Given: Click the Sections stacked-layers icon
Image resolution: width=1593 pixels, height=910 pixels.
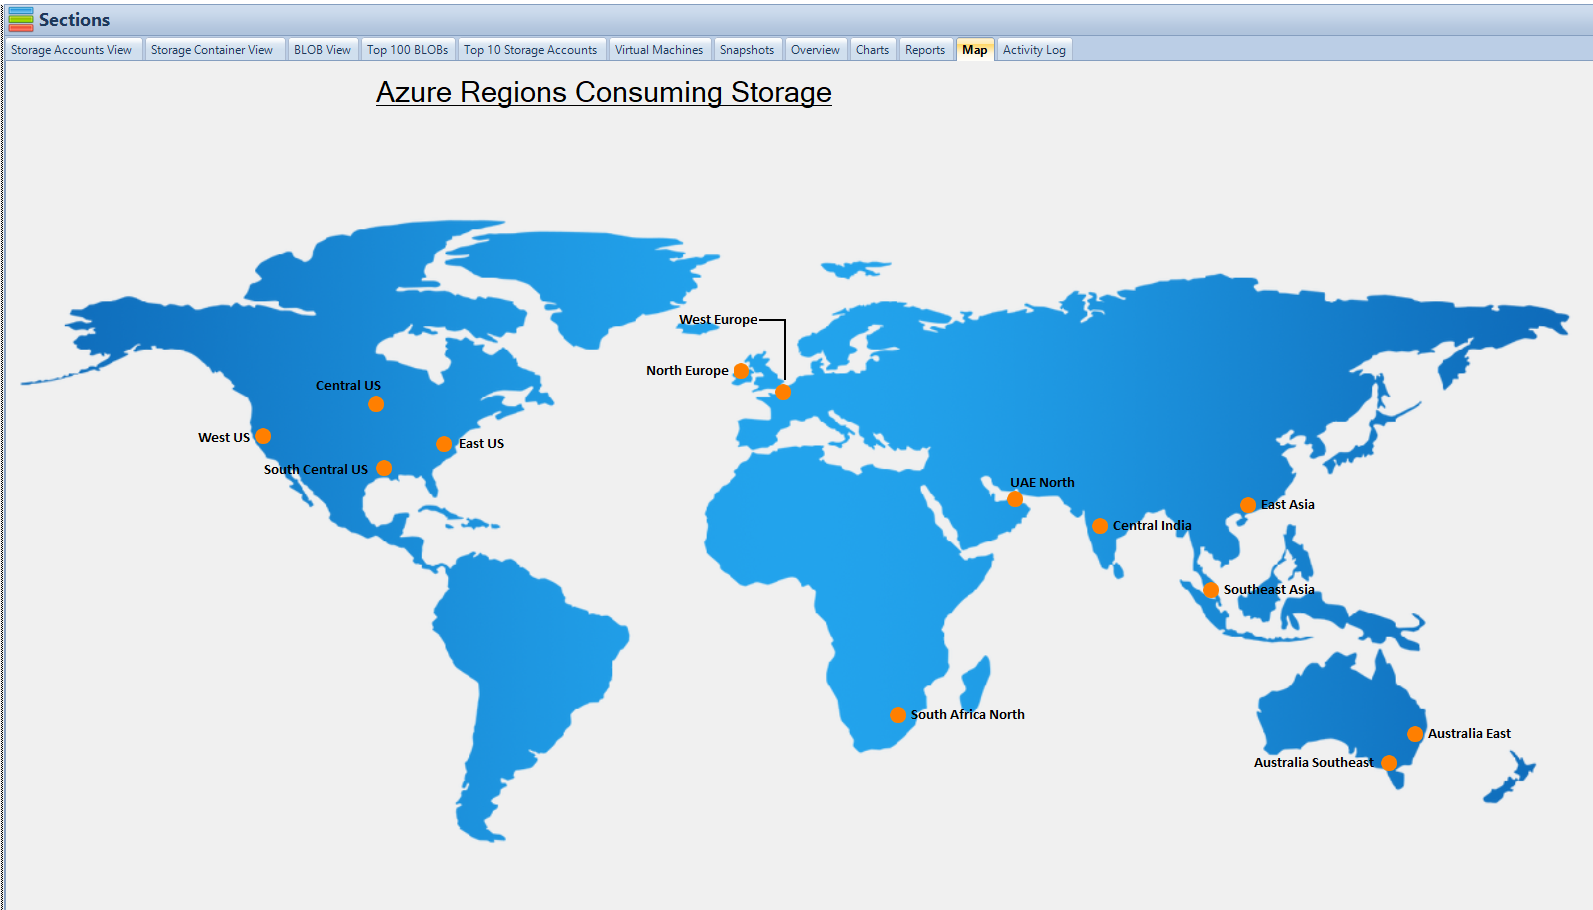Looking at the screenshot, I should (21, 20).
